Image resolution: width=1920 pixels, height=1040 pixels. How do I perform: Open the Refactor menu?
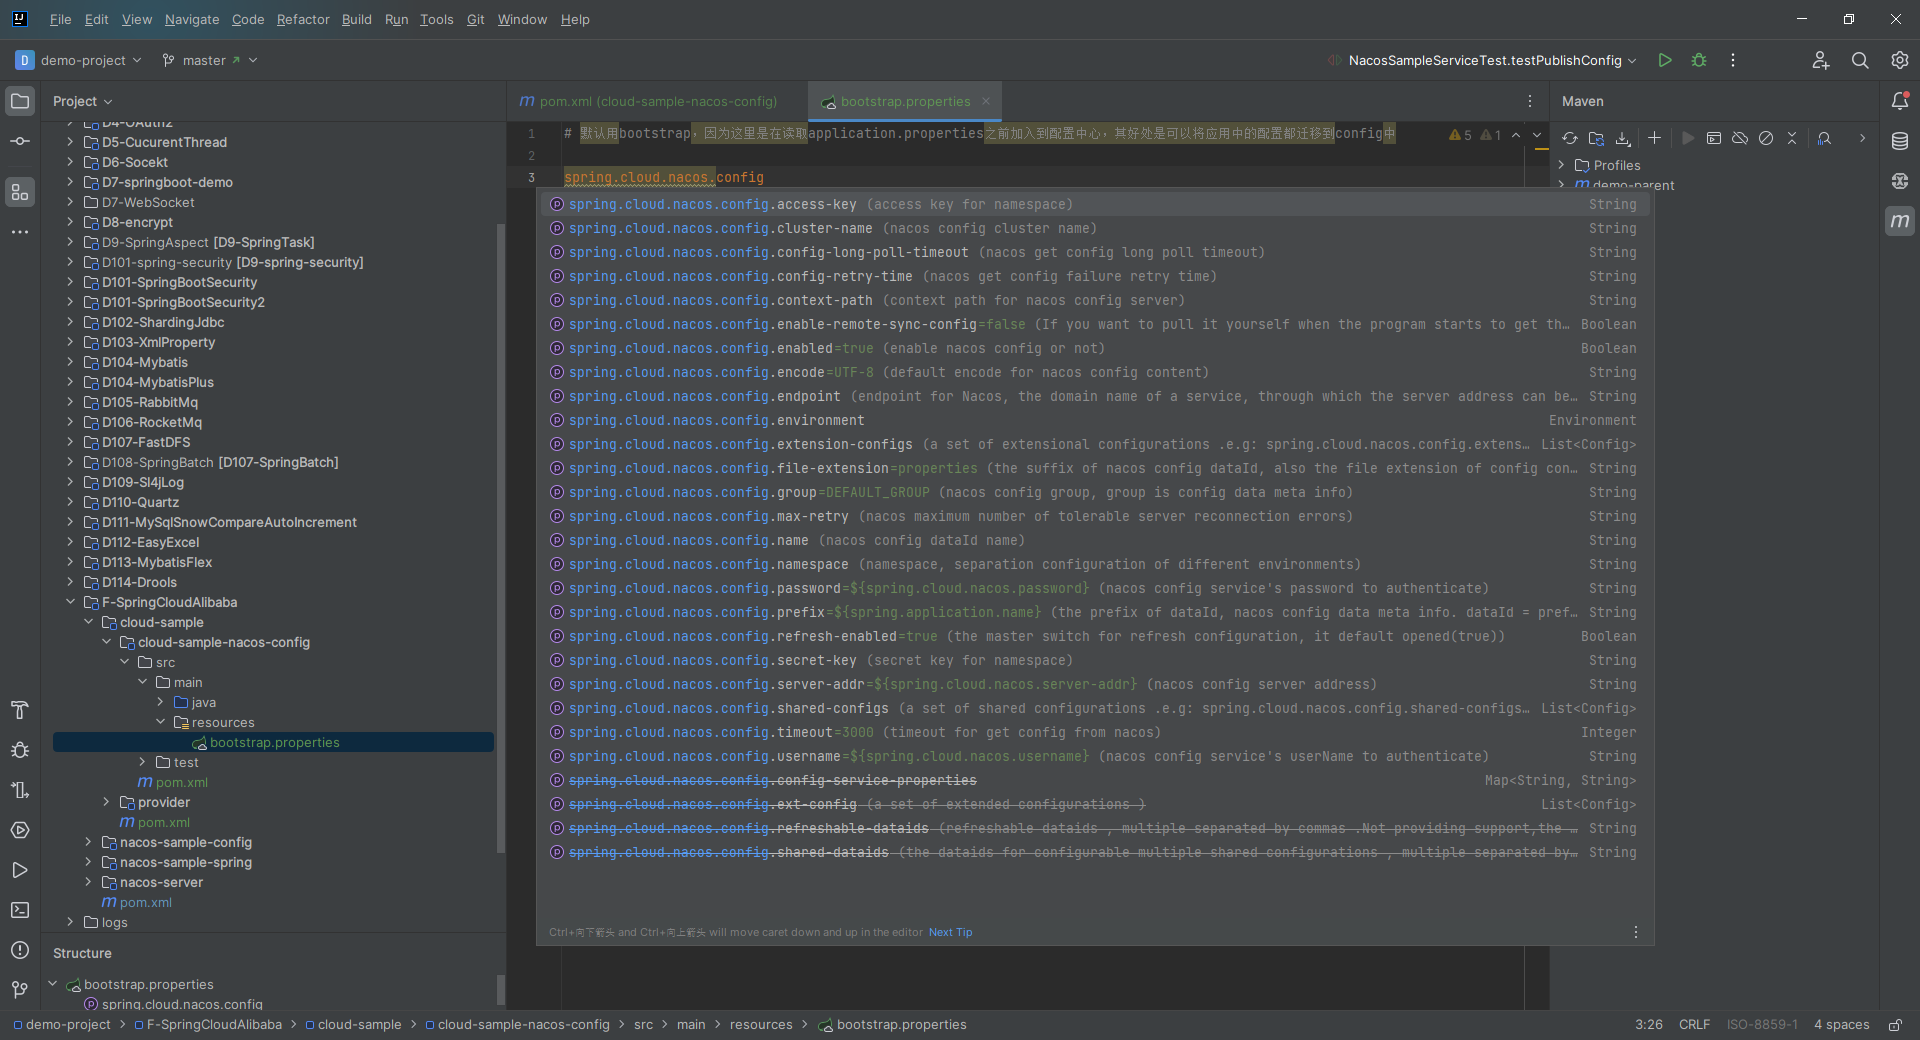coord(303,19)
